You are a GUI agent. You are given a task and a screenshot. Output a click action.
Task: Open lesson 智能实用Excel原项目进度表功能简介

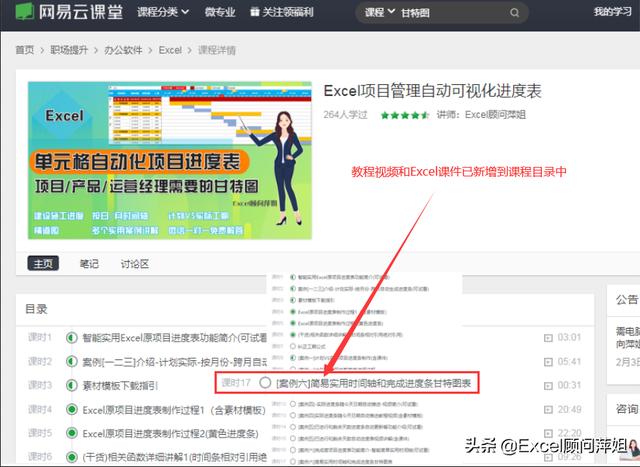(174, 338)
